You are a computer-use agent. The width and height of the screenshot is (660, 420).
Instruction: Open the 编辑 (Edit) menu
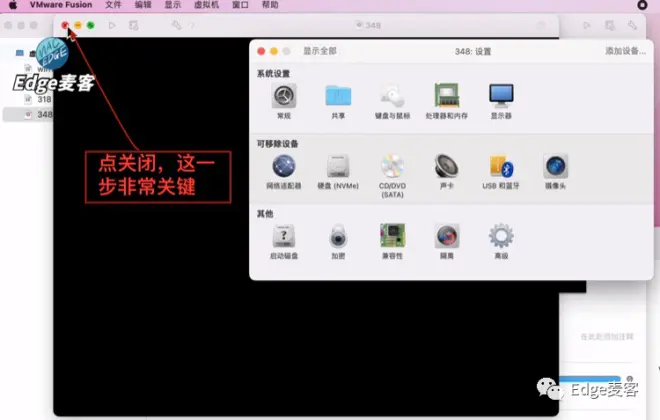[x=143, y=5]
